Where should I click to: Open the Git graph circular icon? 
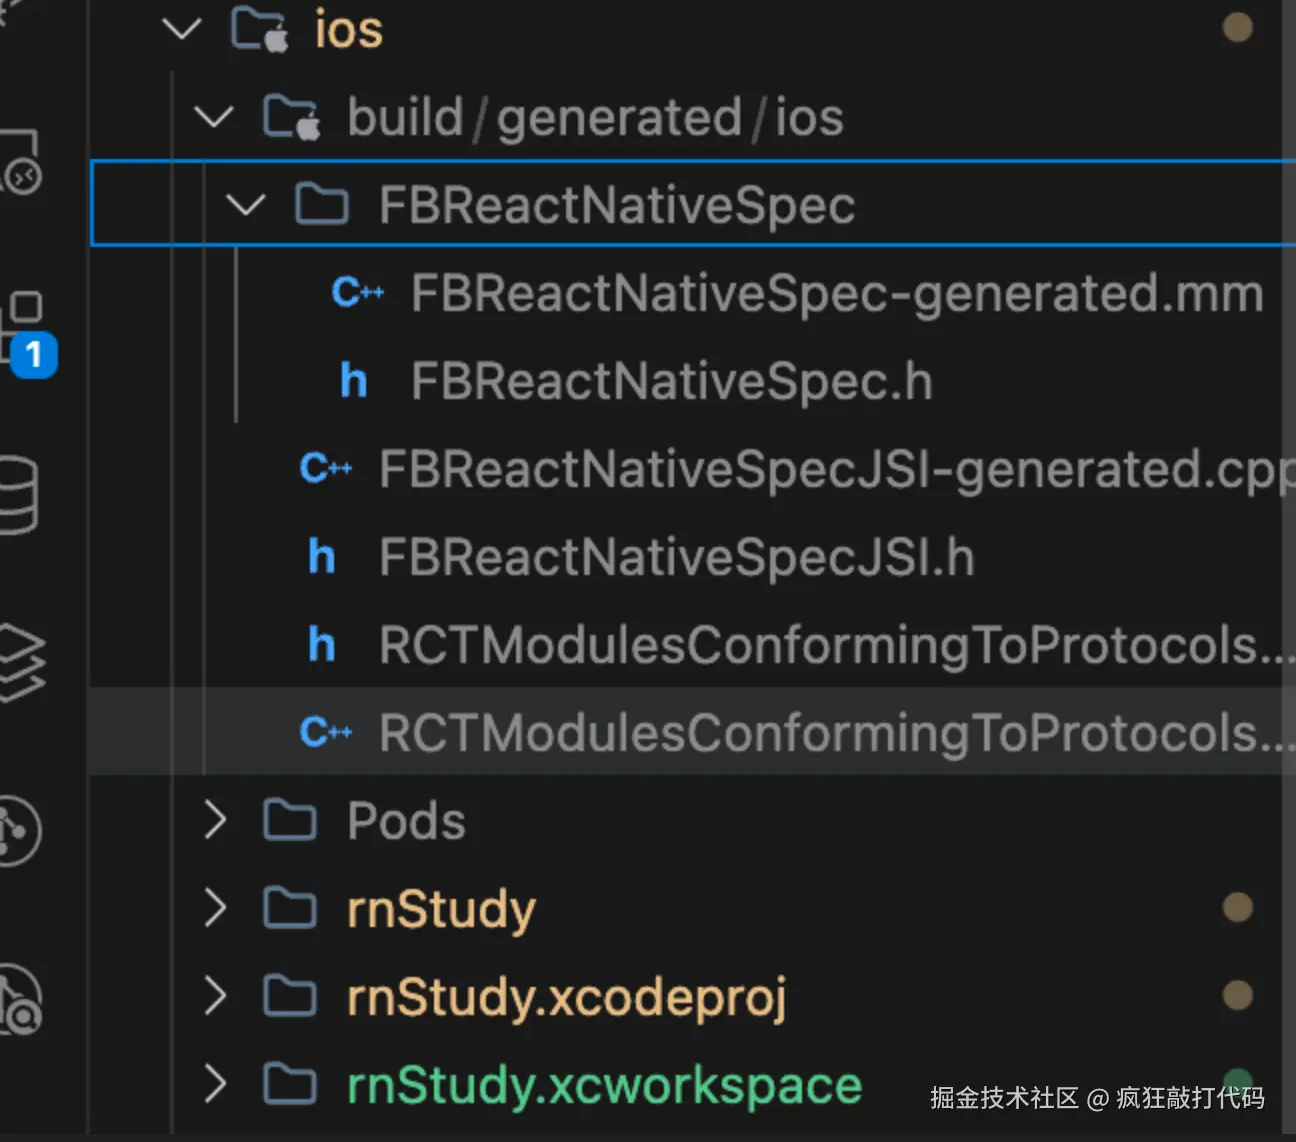point(18,829)
